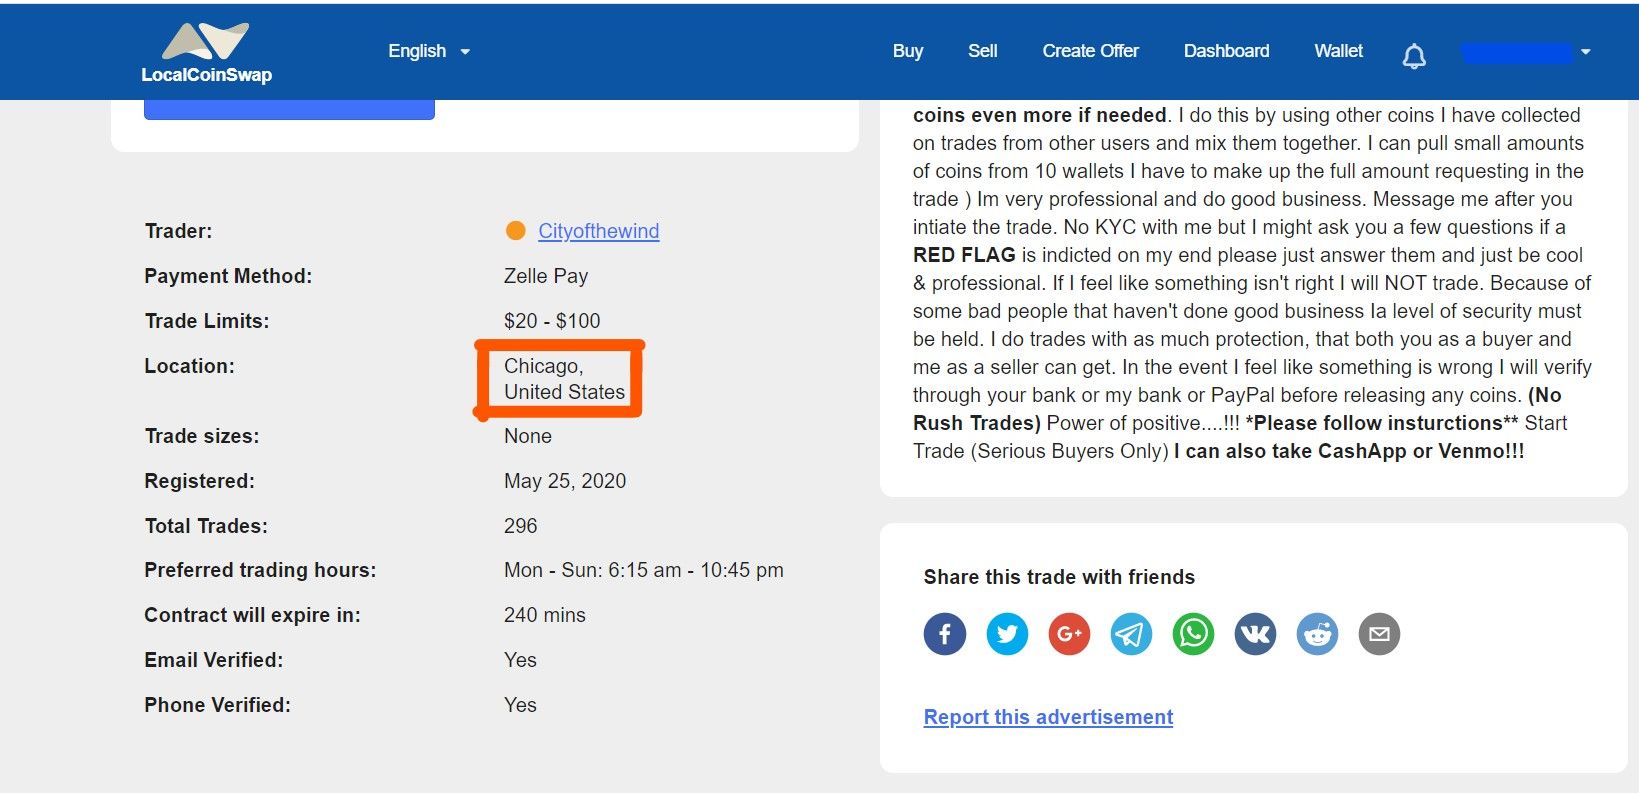
Task: Share trade on Twitter
Action: click(1007, 634)
